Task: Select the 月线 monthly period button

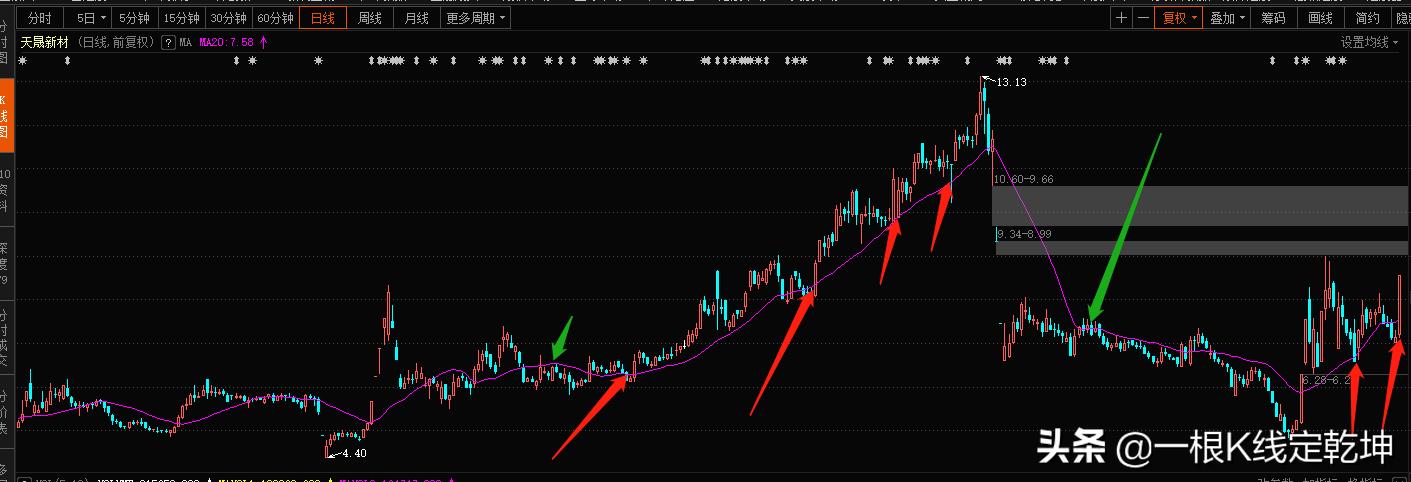Action: [417, 18]
